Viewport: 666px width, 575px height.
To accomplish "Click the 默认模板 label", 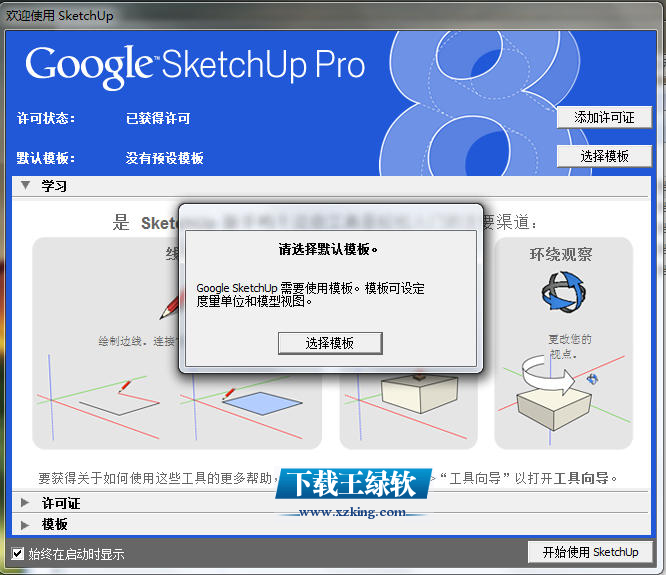I will (x=46, y=158).
